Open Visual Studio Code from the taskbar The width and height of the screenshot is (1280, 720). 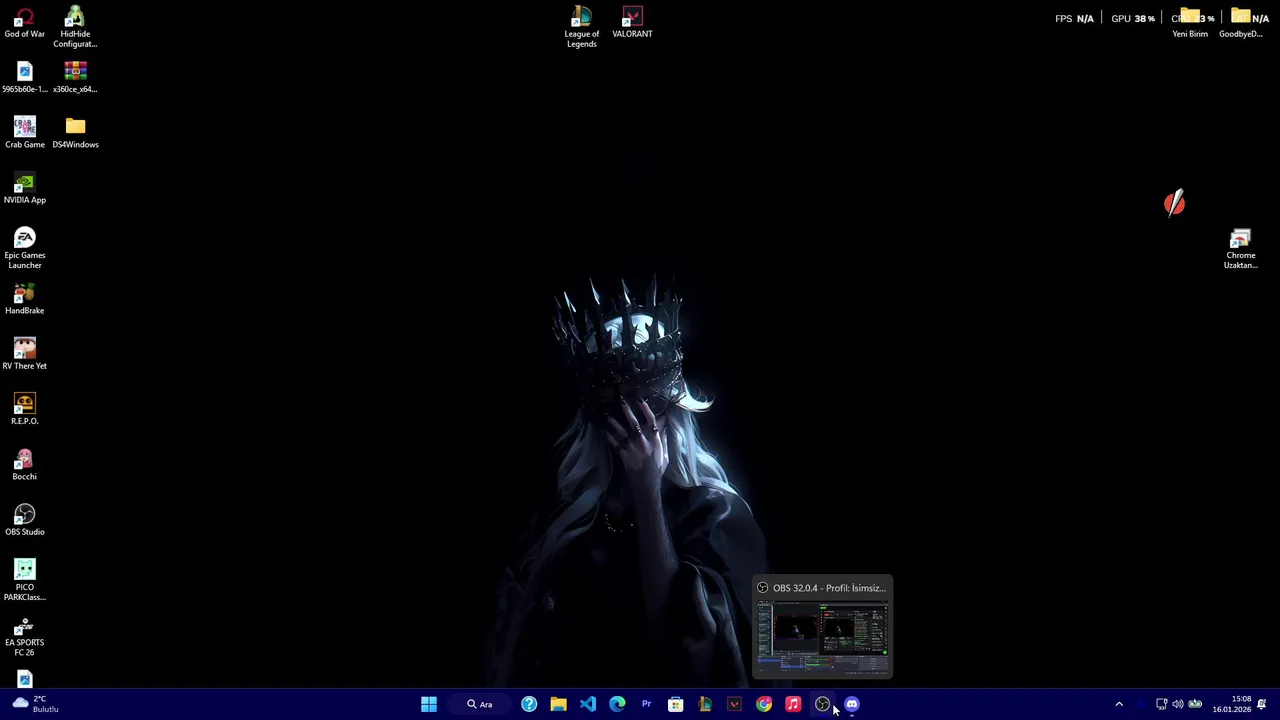[588, 704]
